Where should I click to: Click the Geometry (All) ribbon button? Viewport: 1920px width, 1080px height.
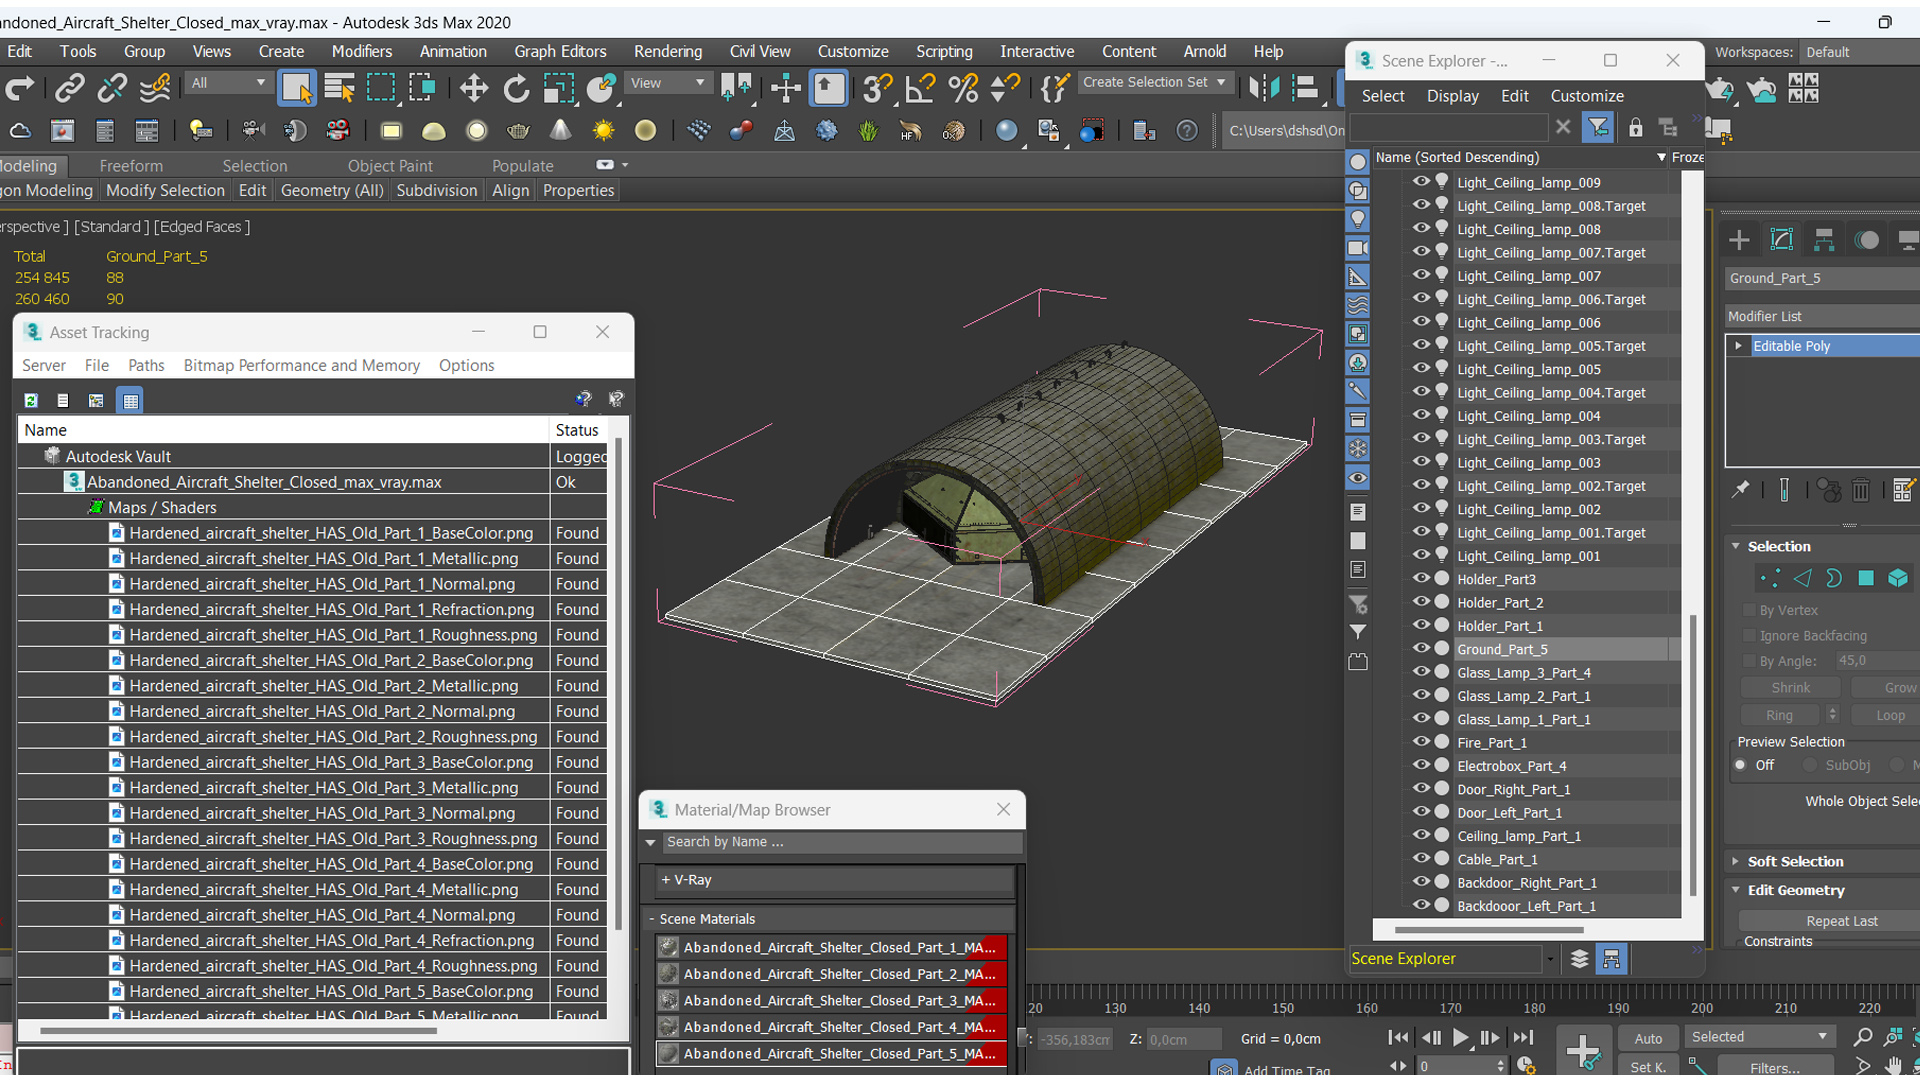332,190
